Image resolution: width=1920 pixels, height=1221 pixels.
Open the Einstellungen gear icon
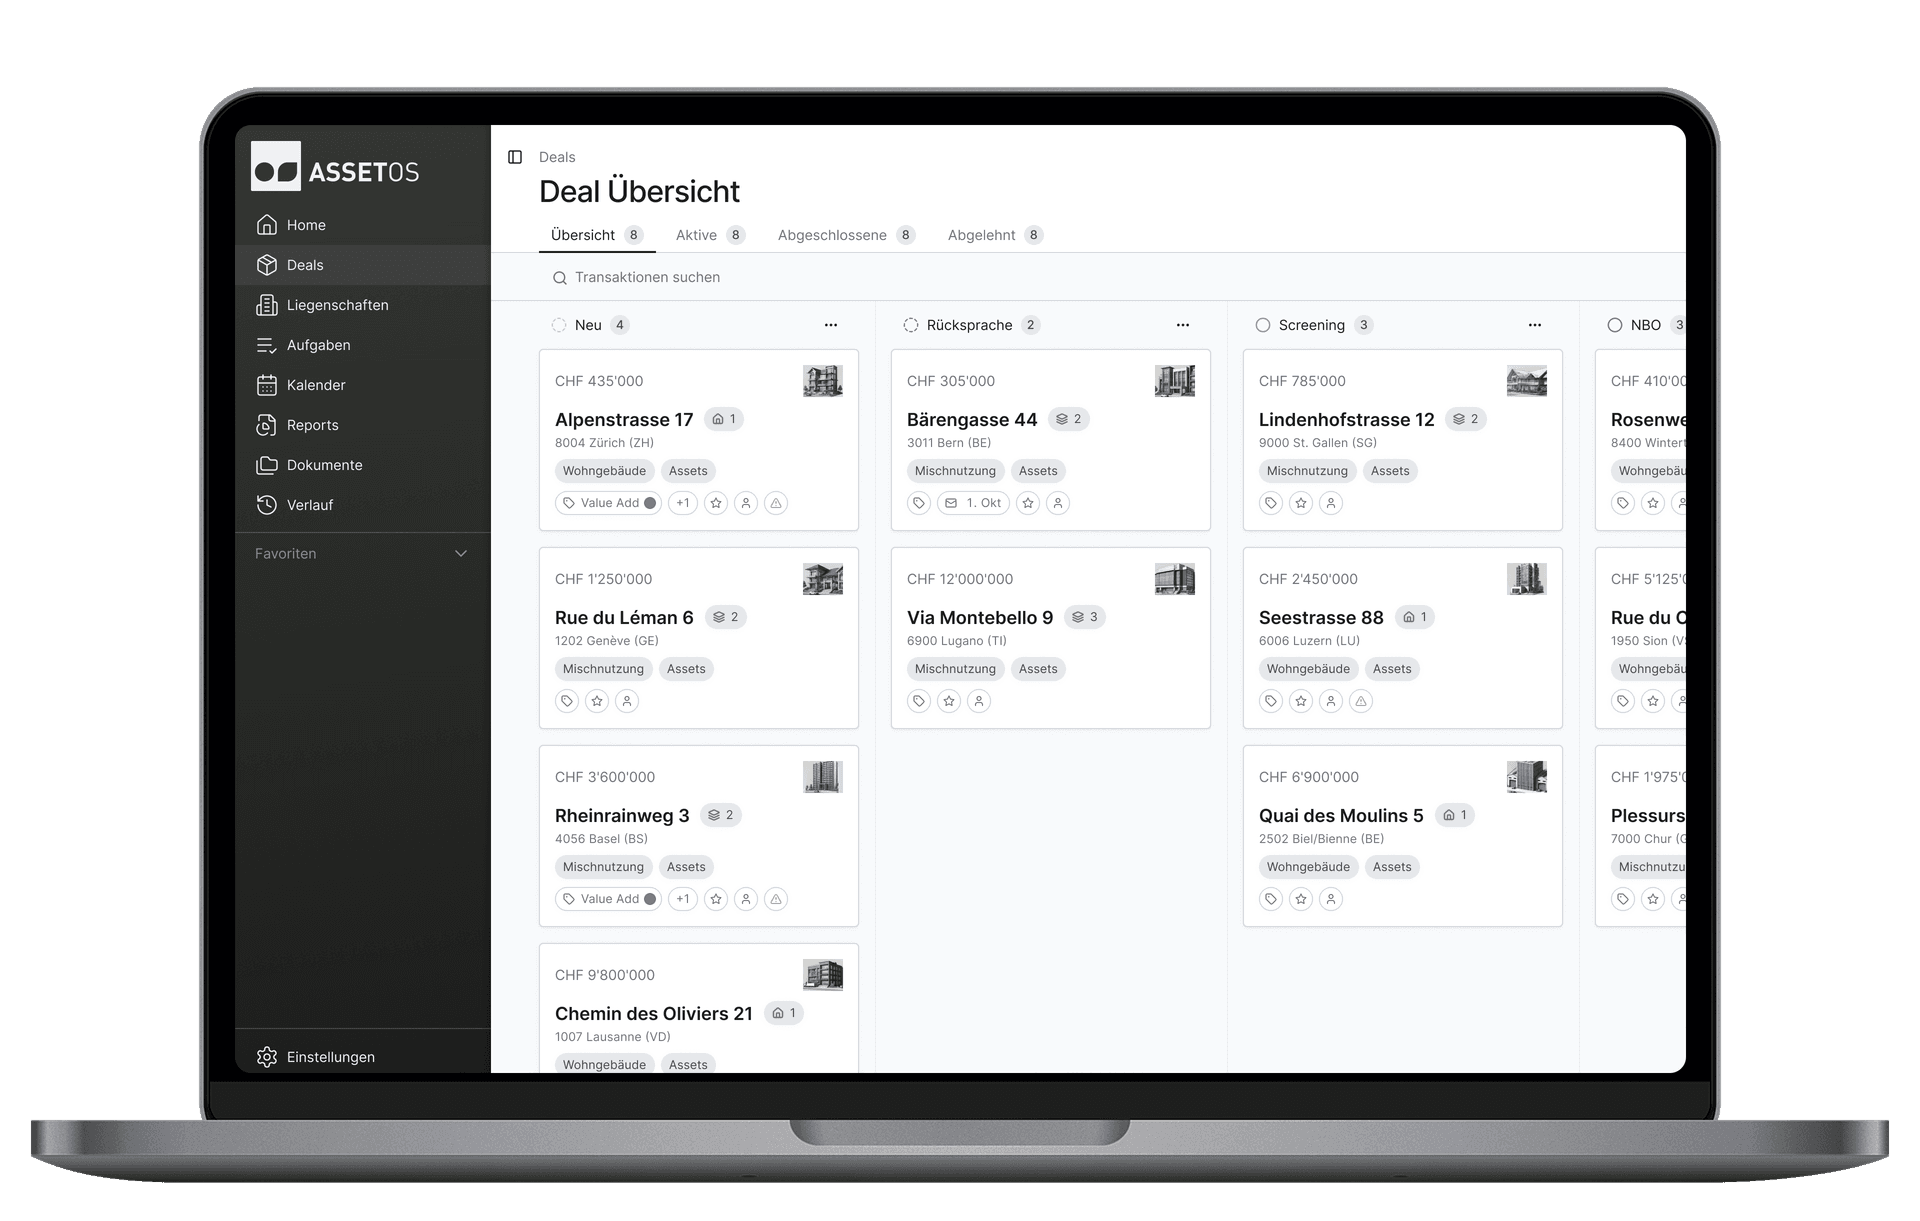(266, 1056)
